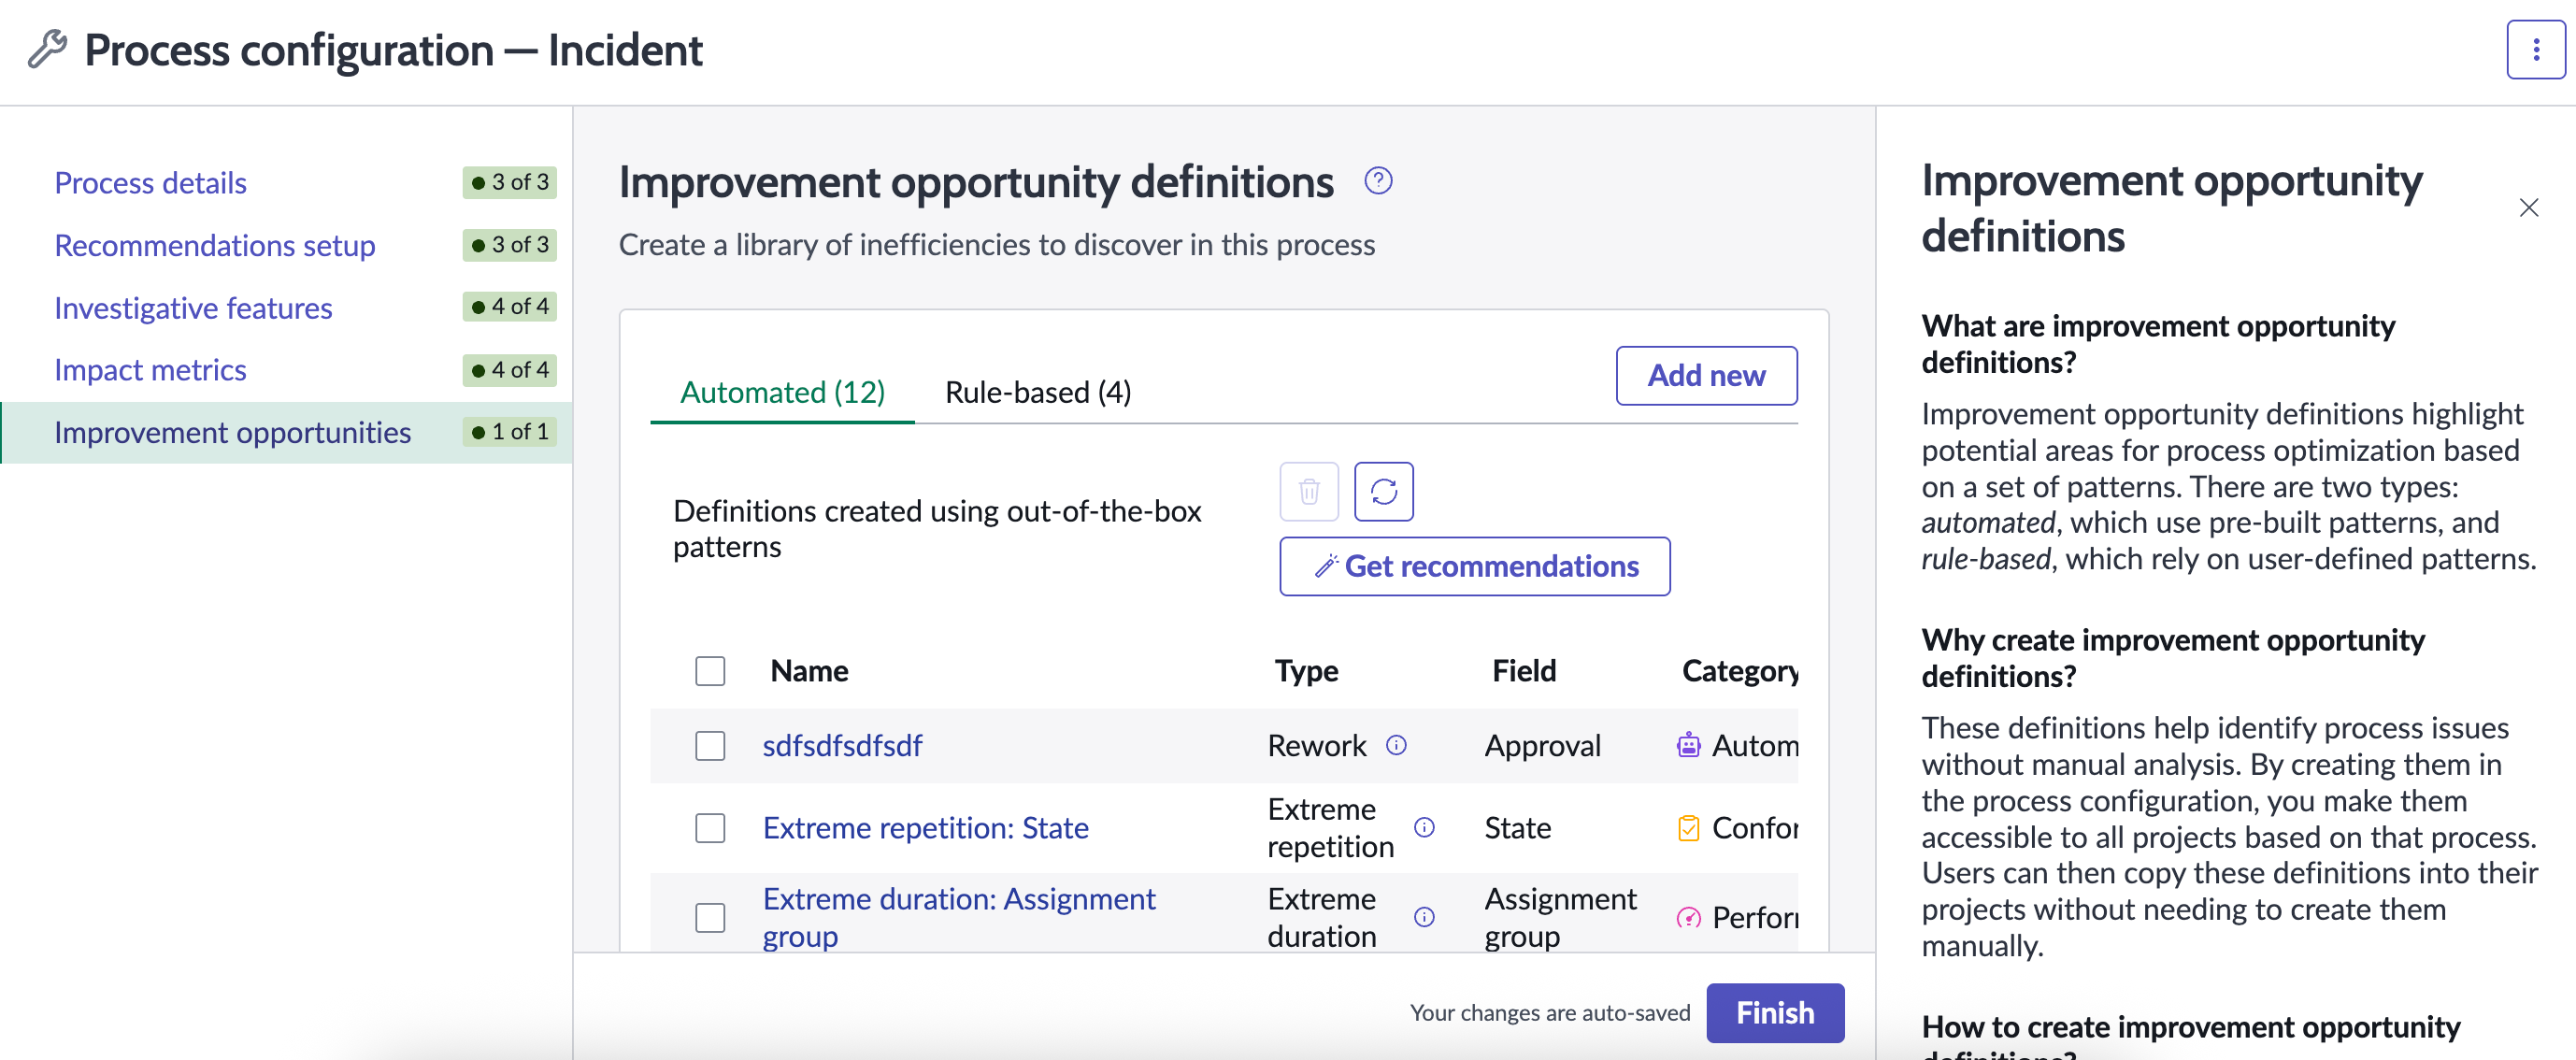Close the Improvement opportunity definitions help panel
The height and width of the screenshot is (1060, 2576).
2528,207
